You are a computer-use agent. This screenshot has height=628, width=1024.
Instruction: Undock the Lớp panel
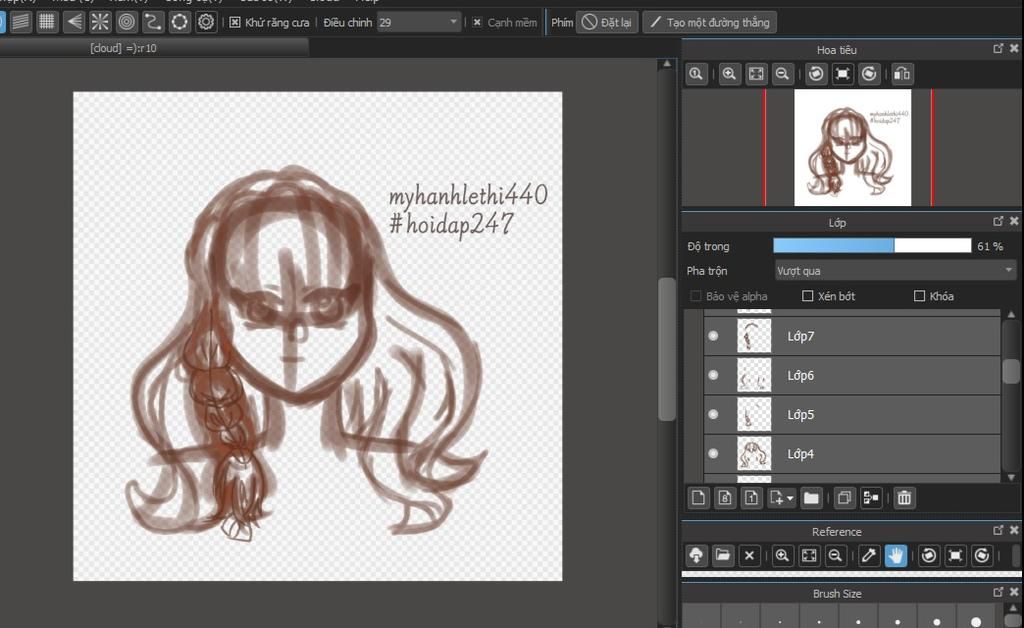coord(998,221)
